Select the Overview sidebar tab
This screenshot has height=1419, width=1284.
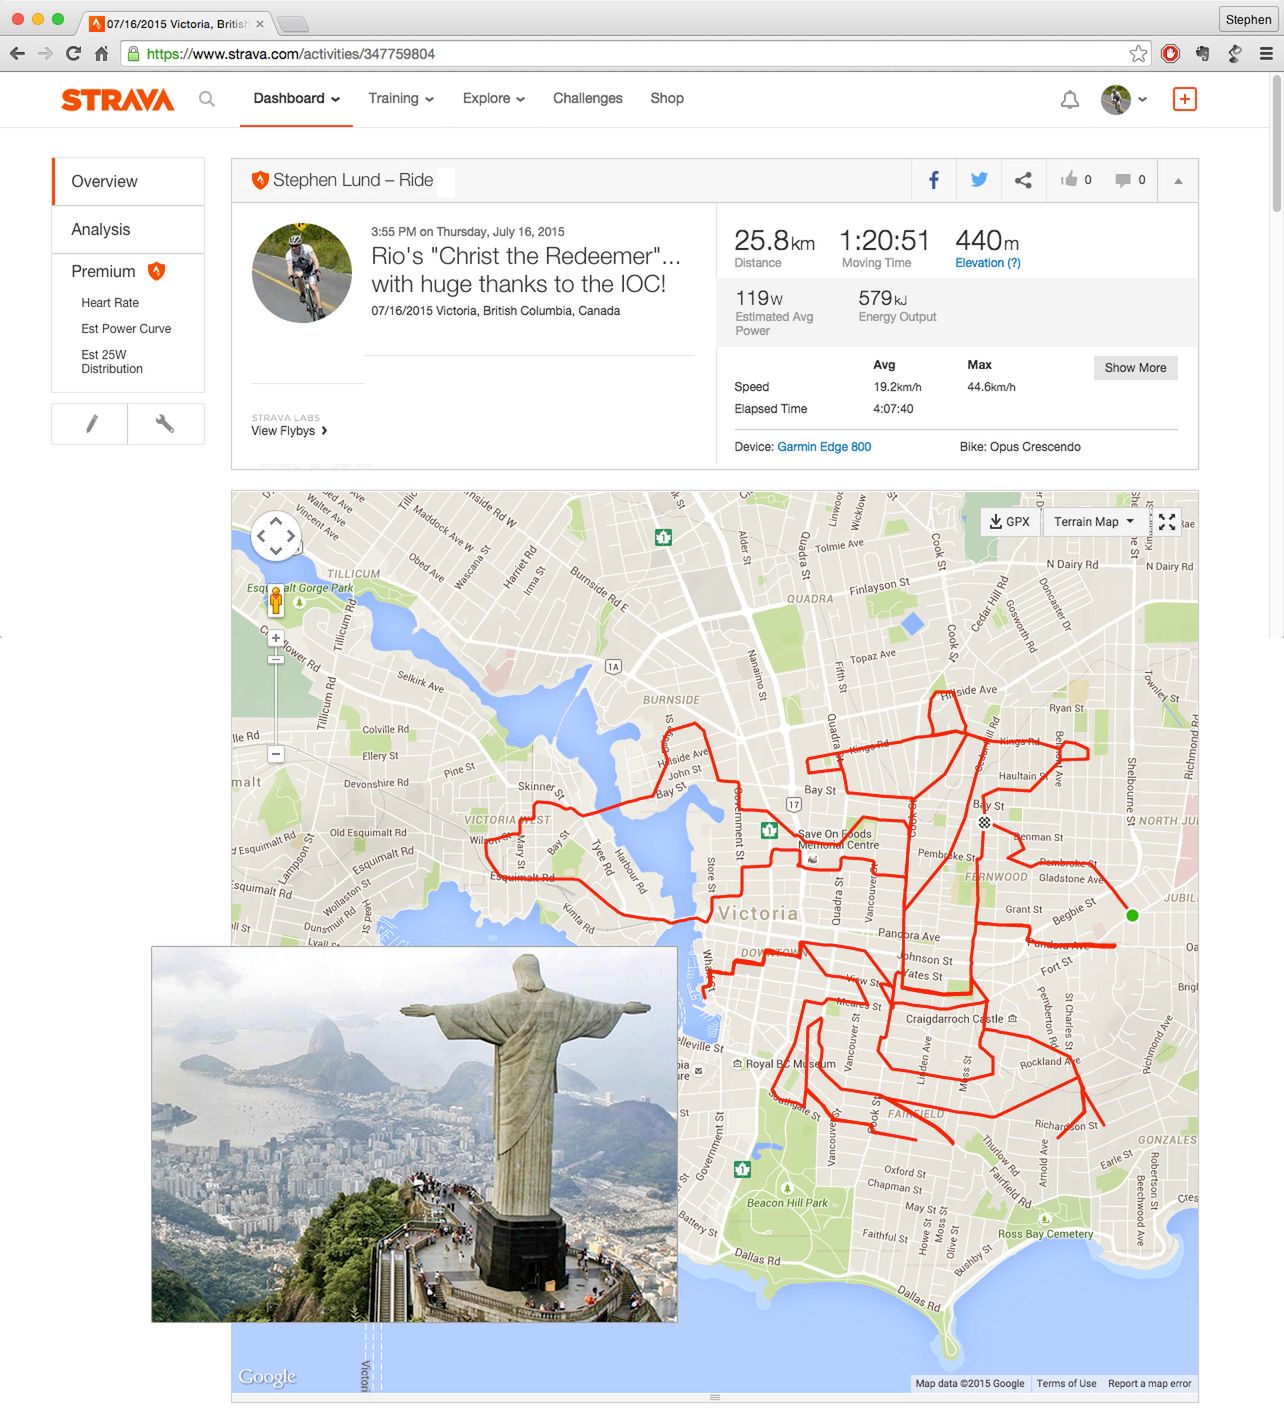tap(128, 181)
